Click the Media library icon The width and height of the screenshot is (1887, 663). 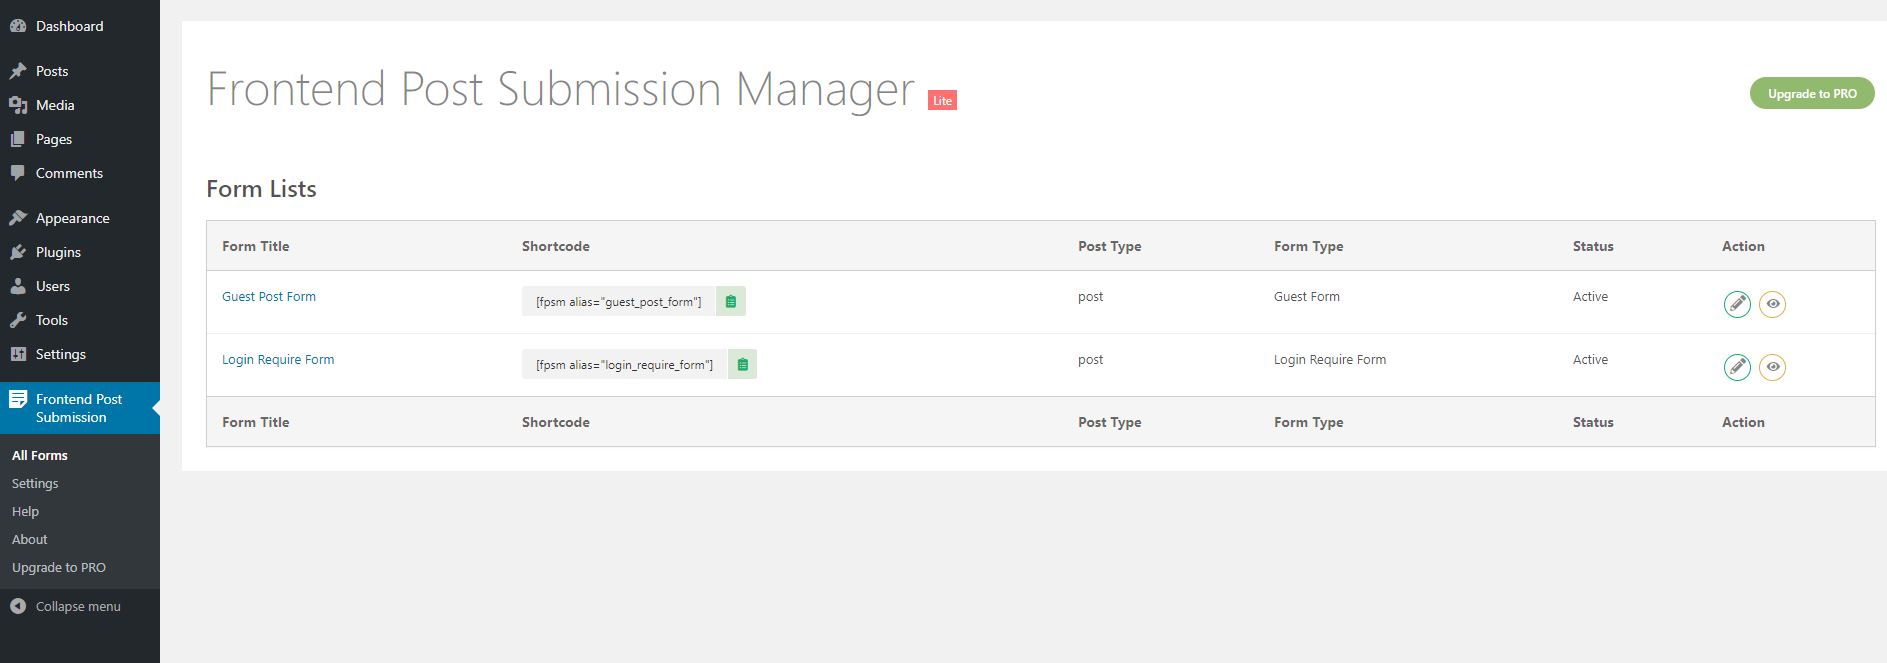pyautogui.click(x=18, y=105)
